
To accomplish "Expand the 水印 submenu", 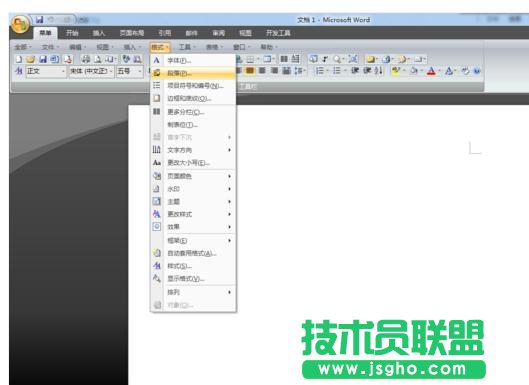I will [193, 189].
